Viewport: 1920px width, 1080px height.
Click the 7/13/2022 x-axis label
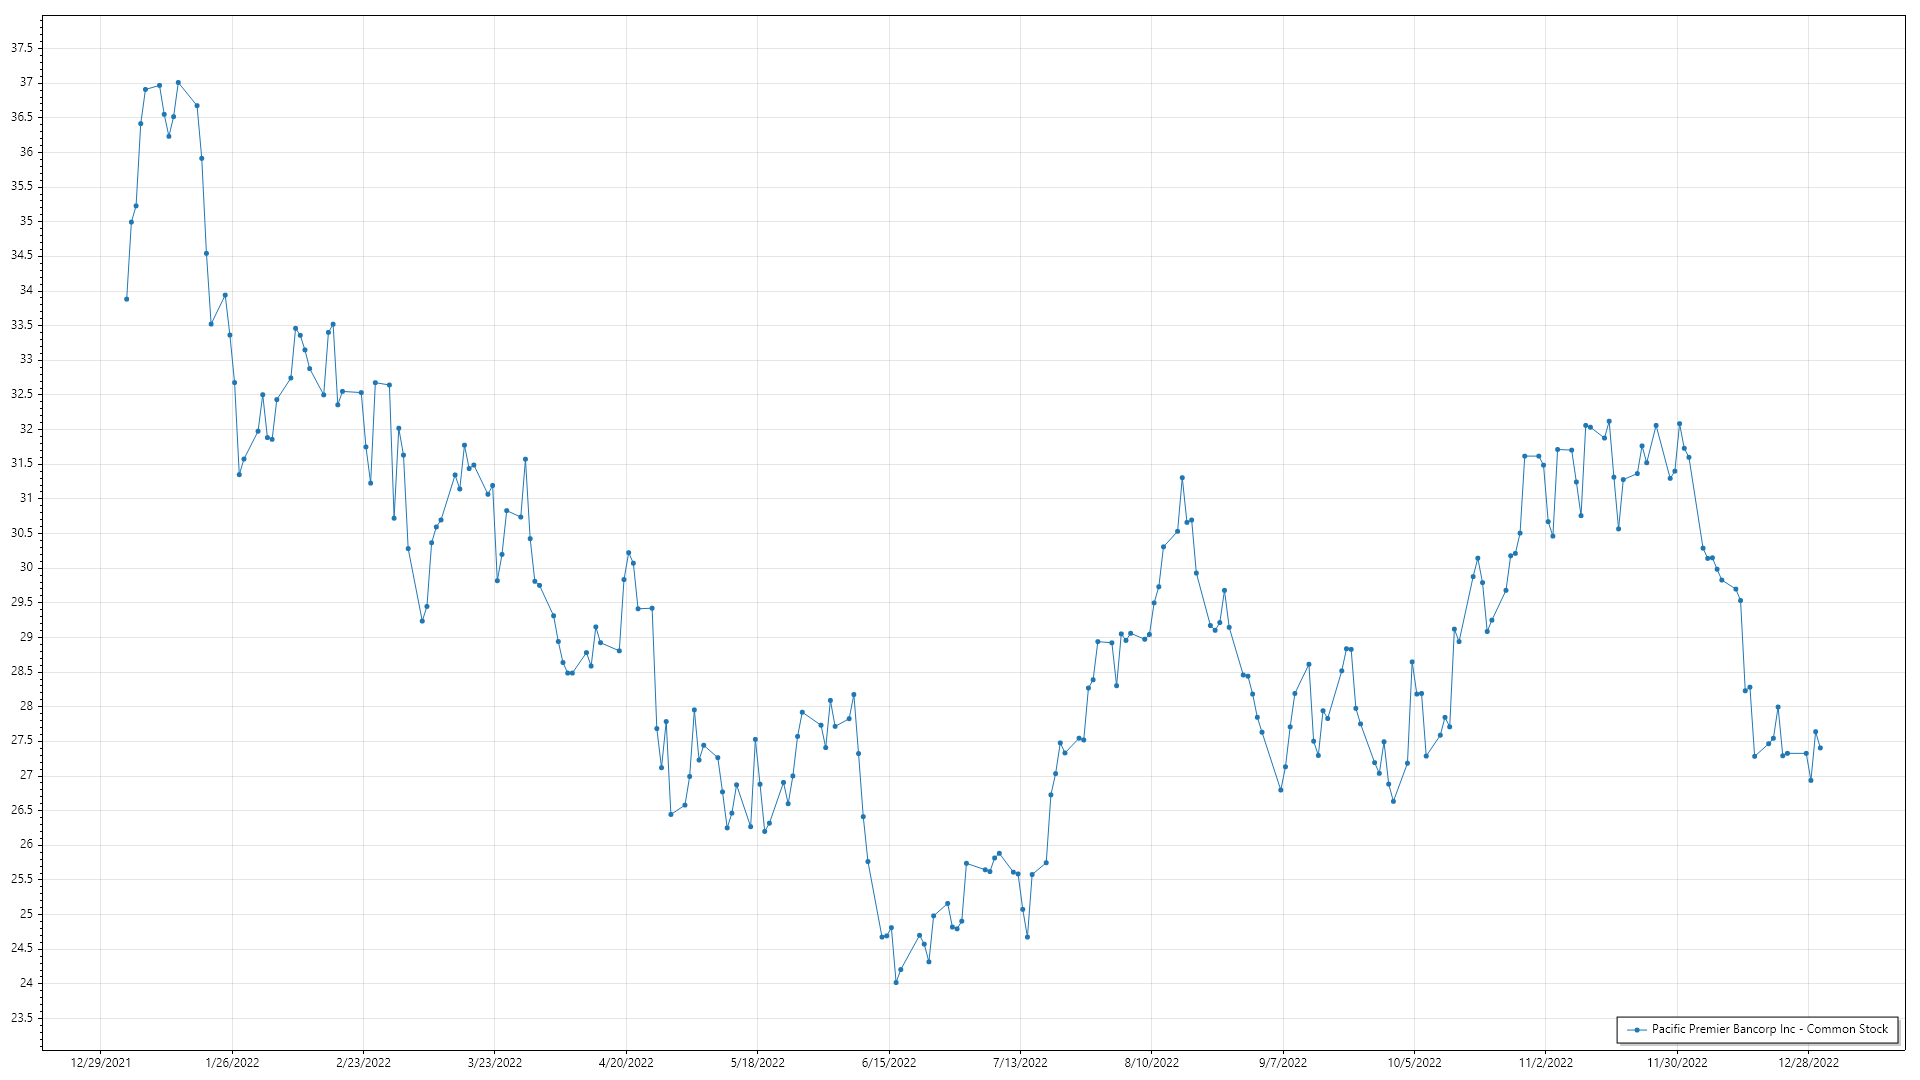tap(1020, 1062)
